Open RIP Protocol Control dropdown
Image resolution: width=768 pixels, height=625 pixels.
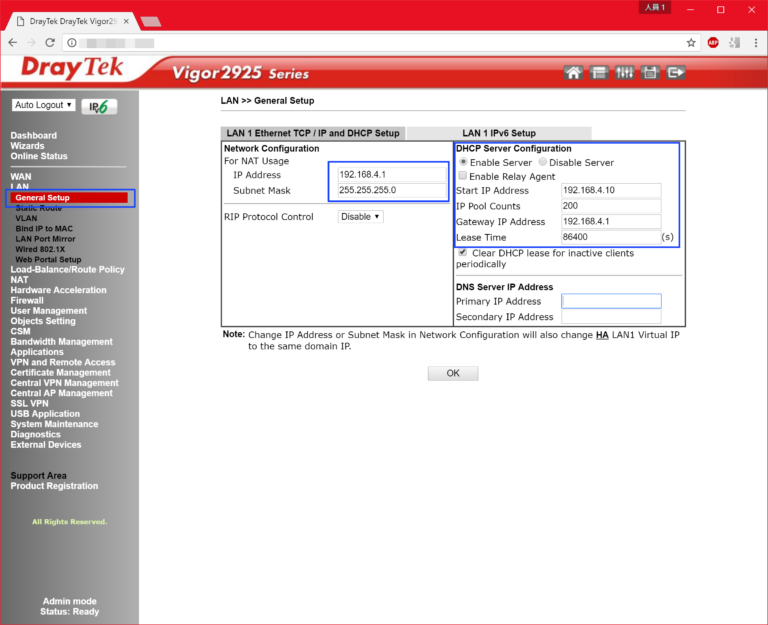pos(360,216)
